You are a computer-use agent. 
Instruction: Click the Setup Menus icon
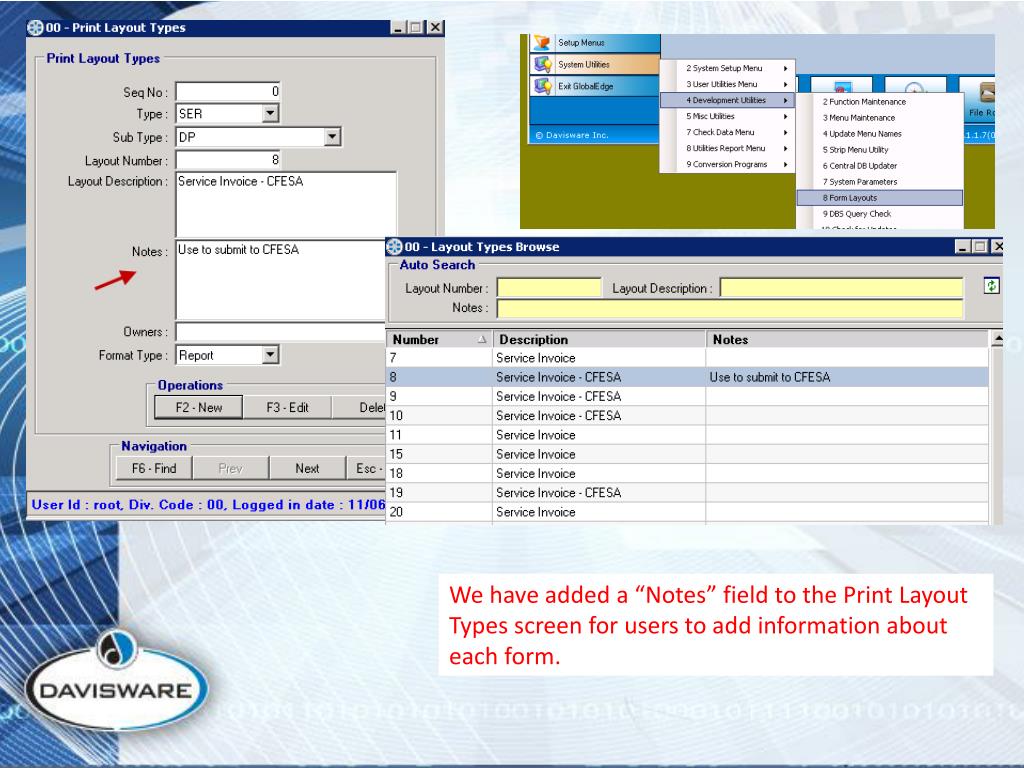click(541, 42)
